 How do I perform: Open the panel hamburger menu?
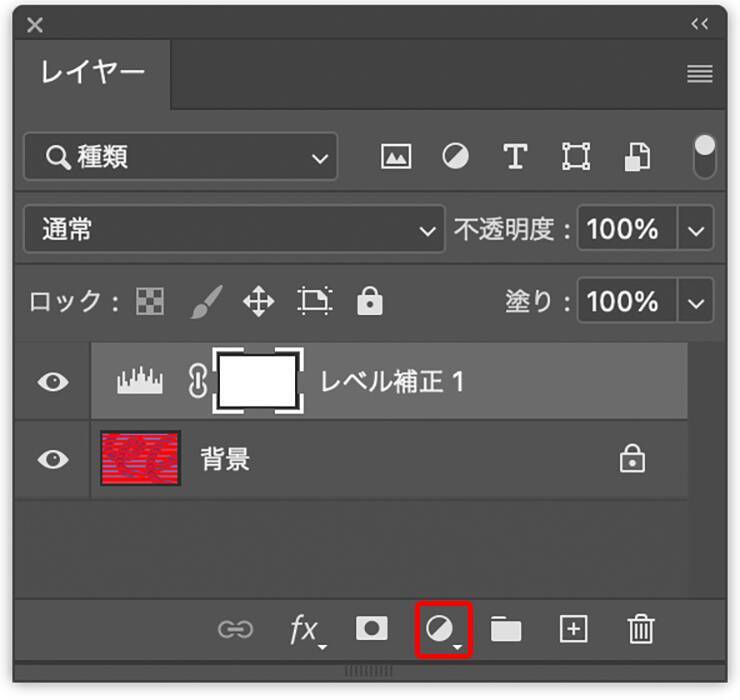point(700,74)
